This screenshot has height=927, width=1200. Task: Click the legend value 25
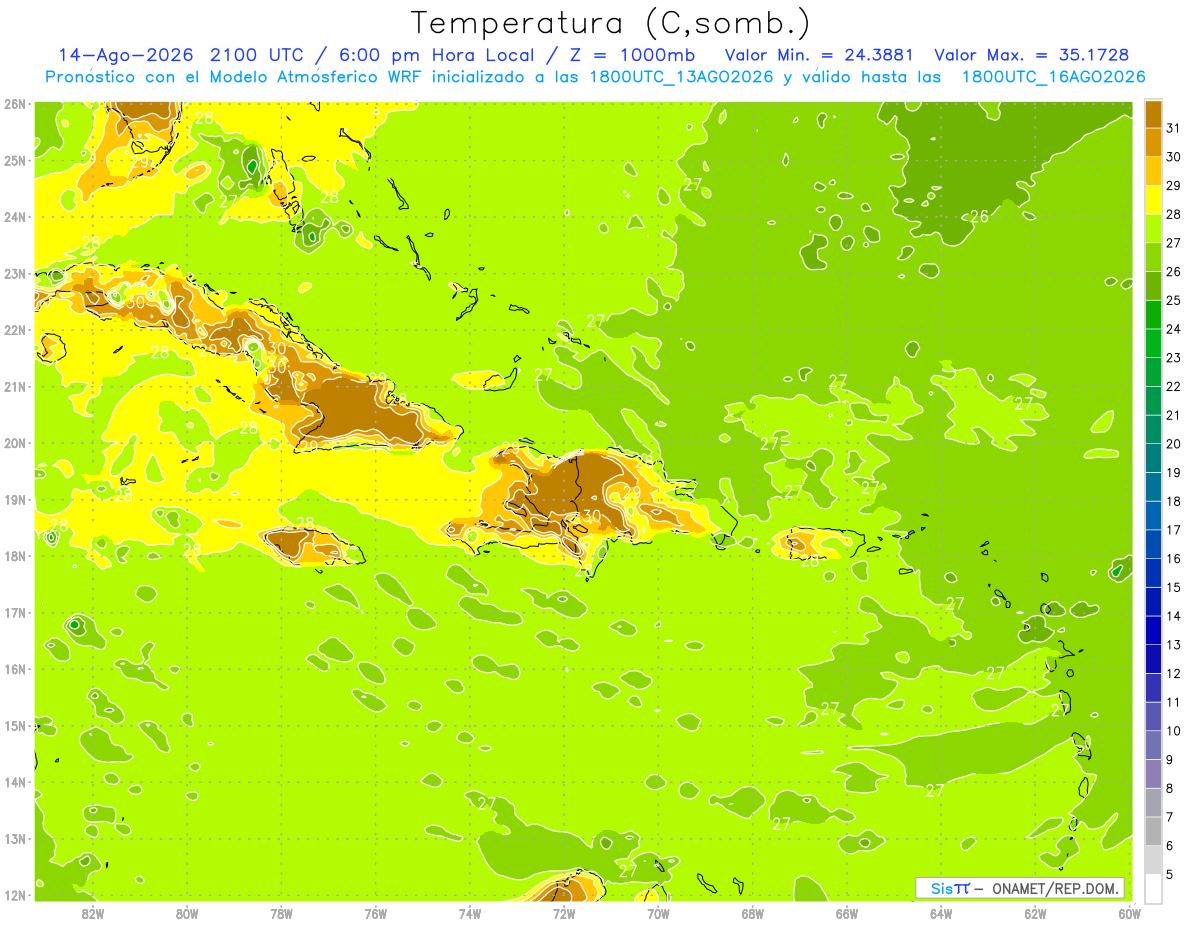pos(1174,300)
